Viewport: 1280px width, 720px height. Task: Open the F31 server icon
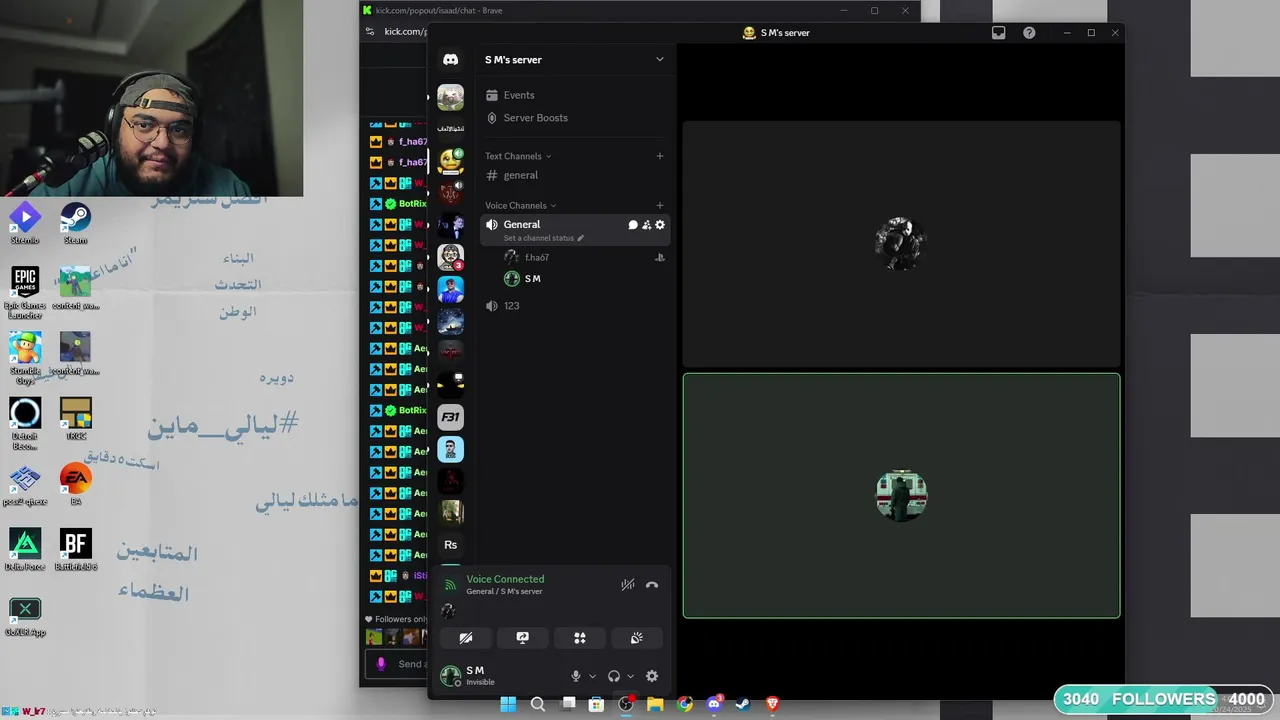click(450, 417)
